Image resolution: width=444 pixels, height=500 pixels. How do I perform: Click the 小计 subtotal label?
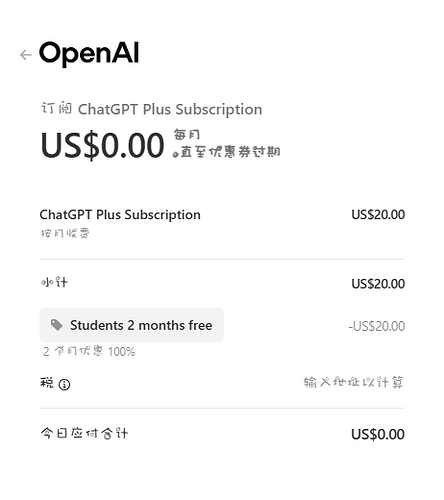click(x=54, y=283)
